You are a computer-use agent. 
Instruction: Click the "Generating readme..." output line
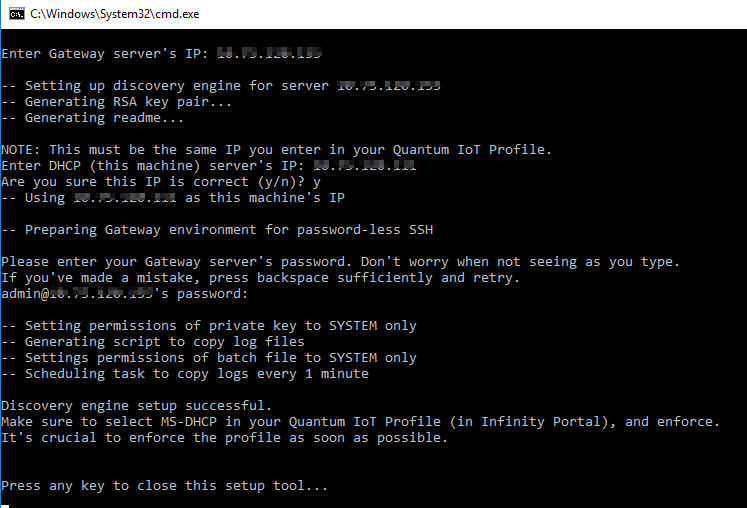[92, 118]
